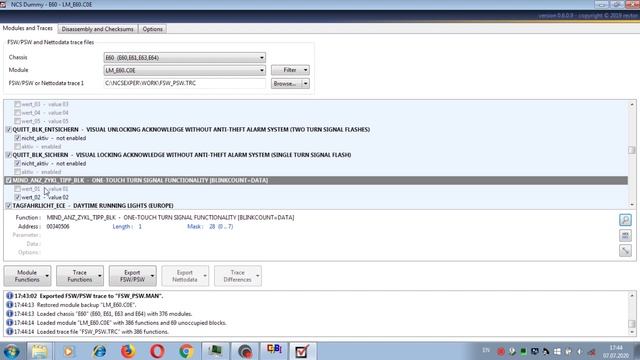
Task: Click the log panel scroll-up arrow
Action: tap(632, 295)
